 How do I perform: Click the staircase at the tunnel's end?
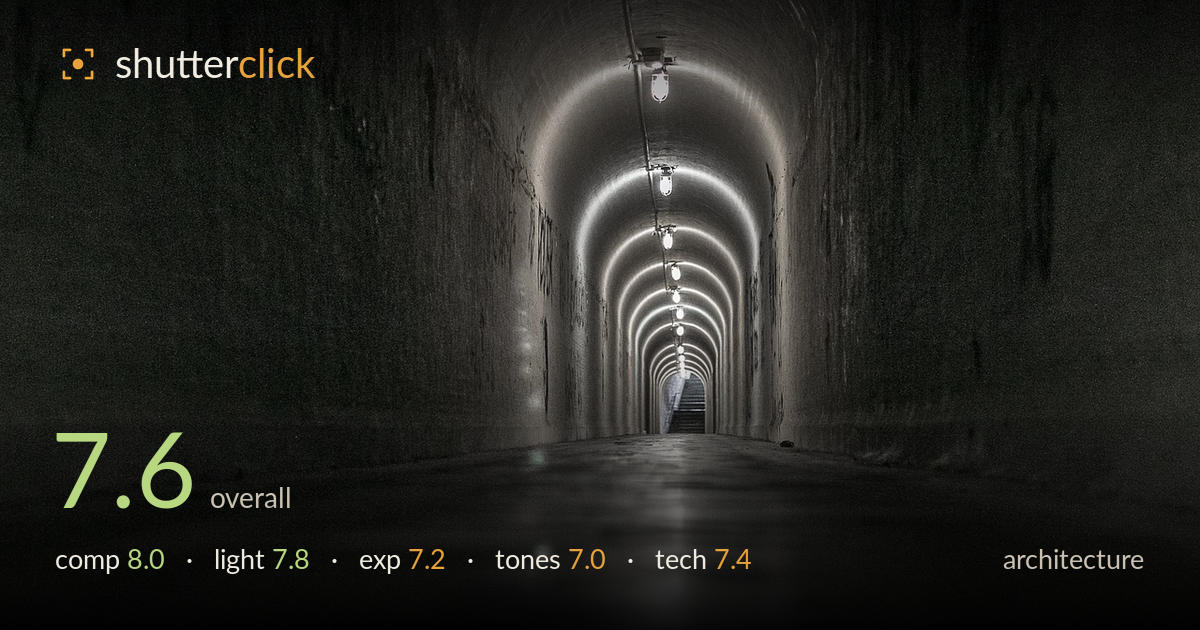687,406
